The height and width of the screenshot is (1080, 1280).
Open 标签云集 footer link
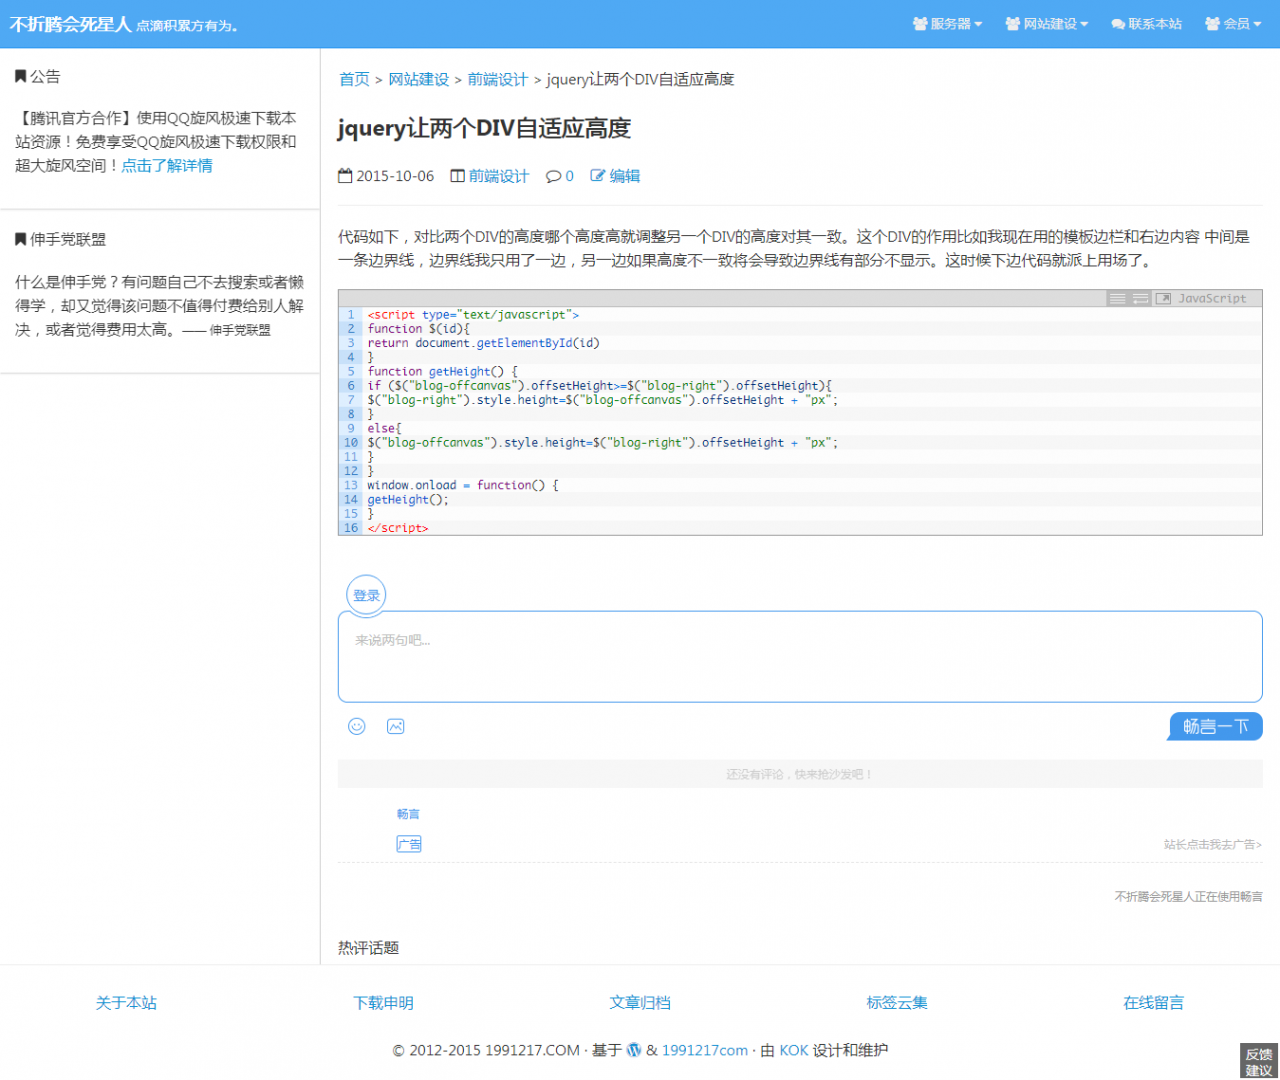897,1003
